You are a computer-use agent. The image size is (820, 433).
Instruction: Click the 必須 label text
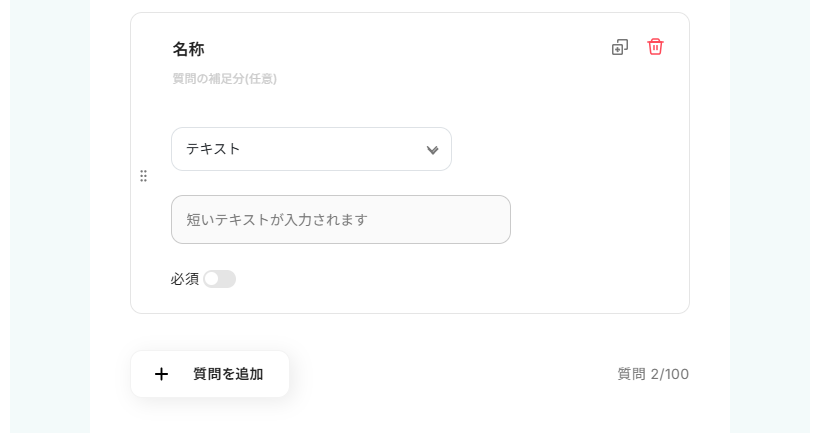185,279
